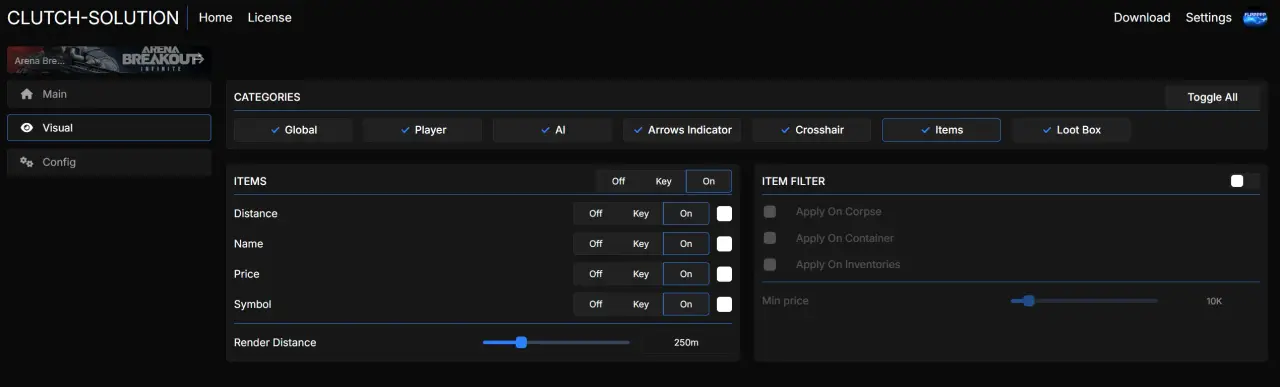This screenshot has height=387, width=1280.
Task: Open the Home page link
Action: coord(216,18)
